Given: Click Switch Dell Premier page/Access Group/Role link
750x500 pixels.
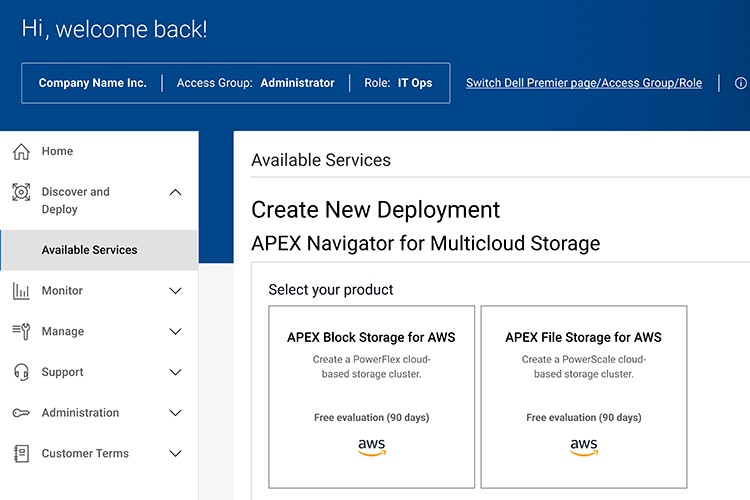Looking at the screenshot, I should click(x=584, y=83).
